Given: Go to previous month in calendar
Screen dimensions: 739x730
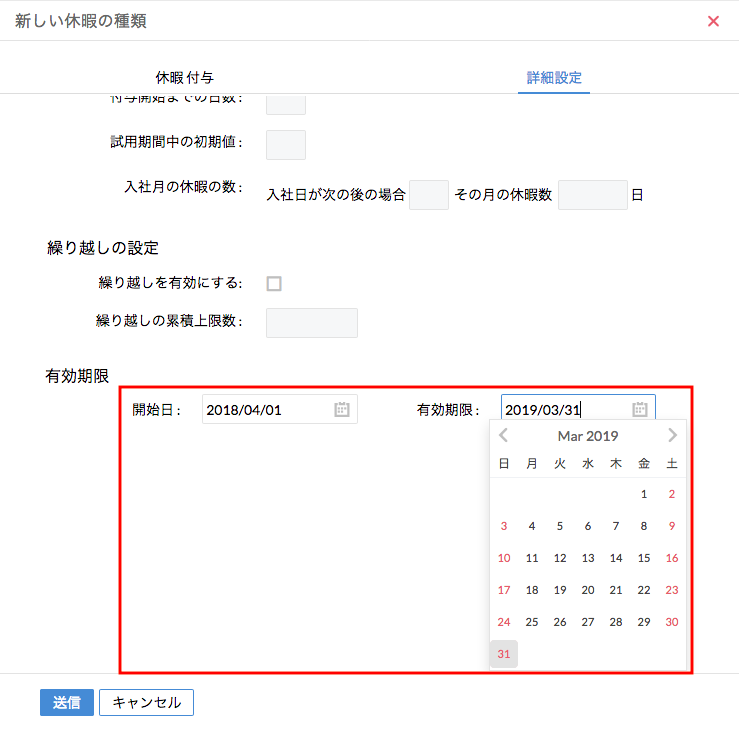Looking at the screenshot, I should (x=503, y=435).
